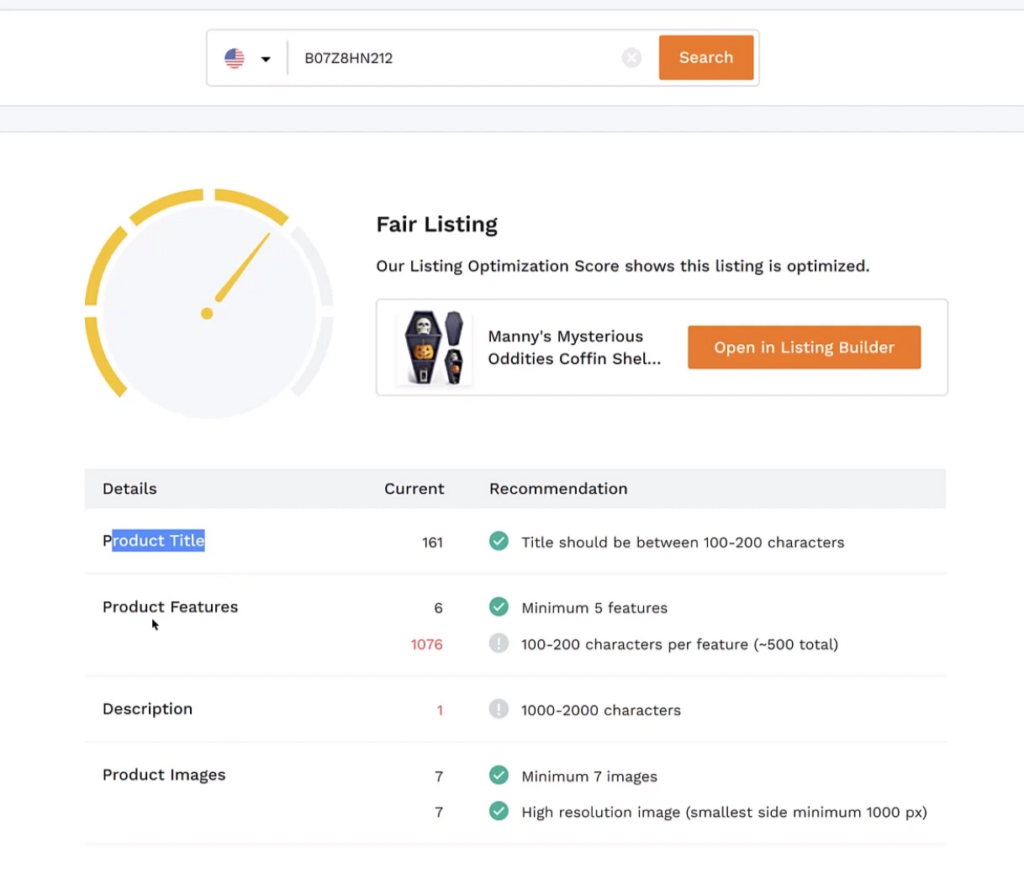Click the listing score gauge dial
This screenshot has height=879, width=1024.
click(209, 304)
